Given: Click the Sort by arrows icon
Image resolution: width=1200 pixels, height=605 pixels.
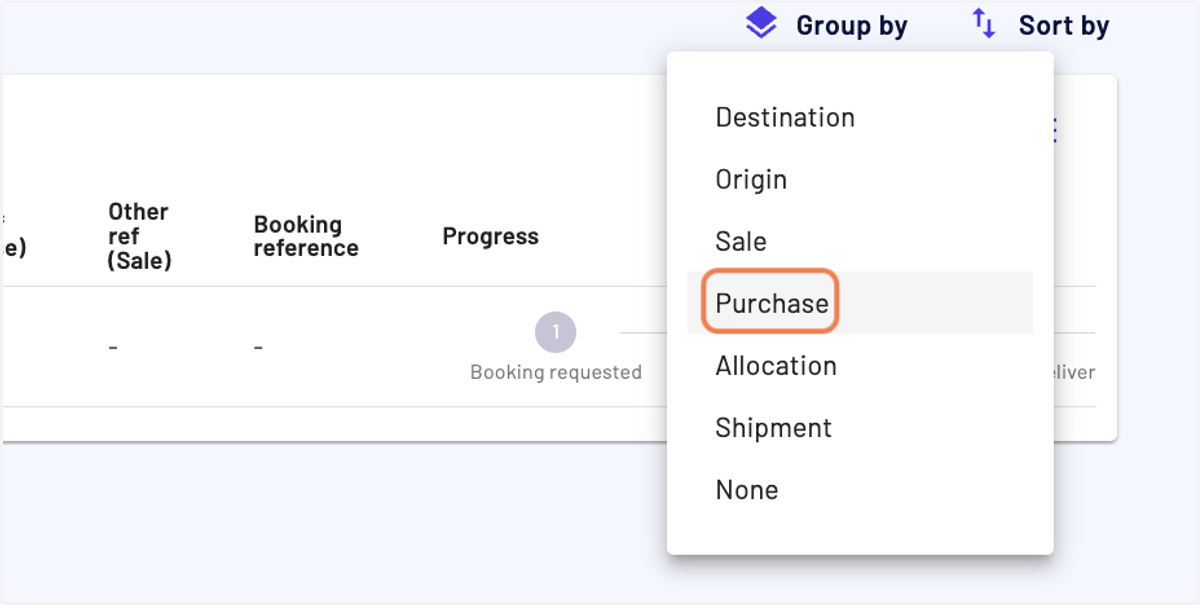Looking at the screenshot, I should point(984,24).
